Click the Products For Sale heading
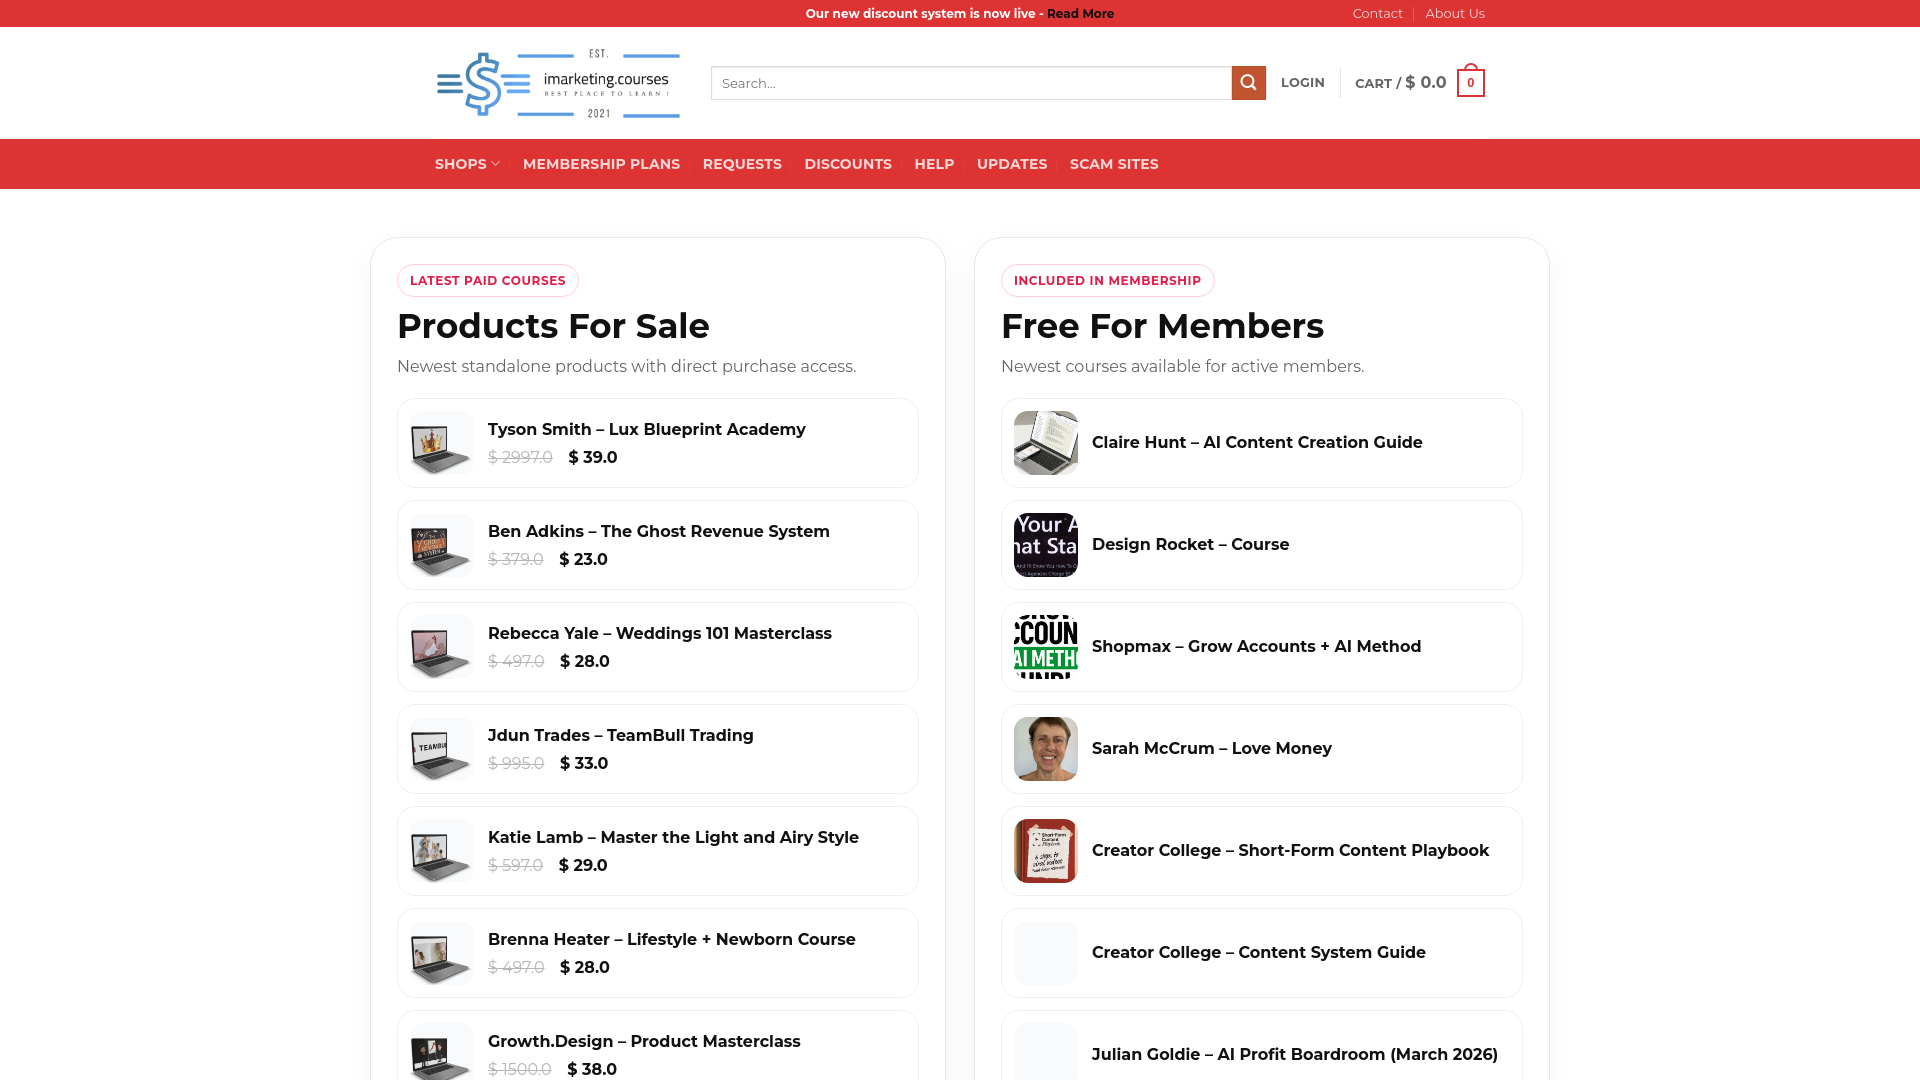 pos(553,326)
